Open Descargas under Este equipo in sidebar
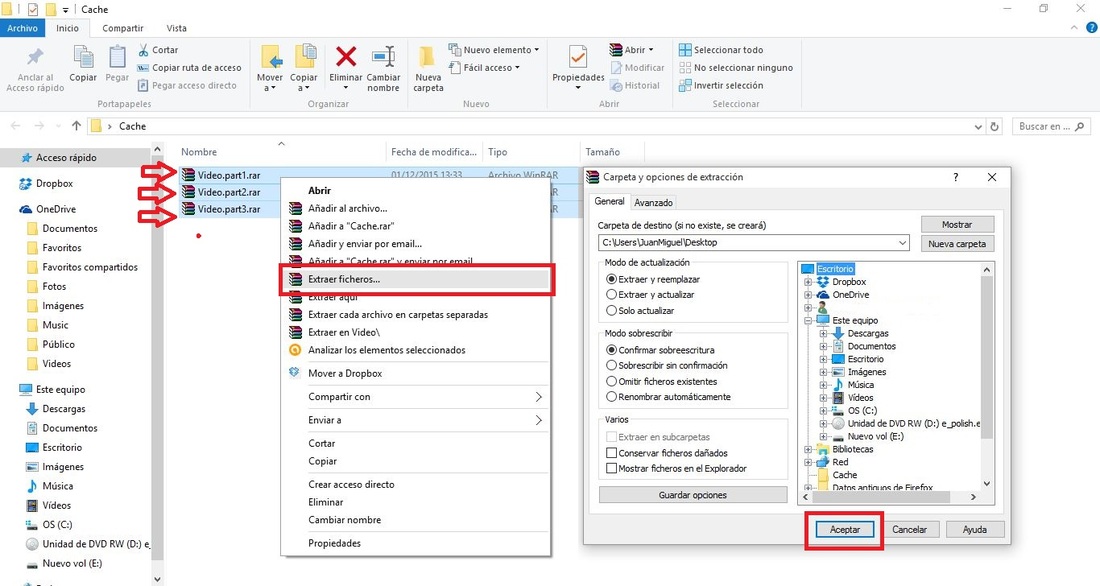 pos(56,408)
